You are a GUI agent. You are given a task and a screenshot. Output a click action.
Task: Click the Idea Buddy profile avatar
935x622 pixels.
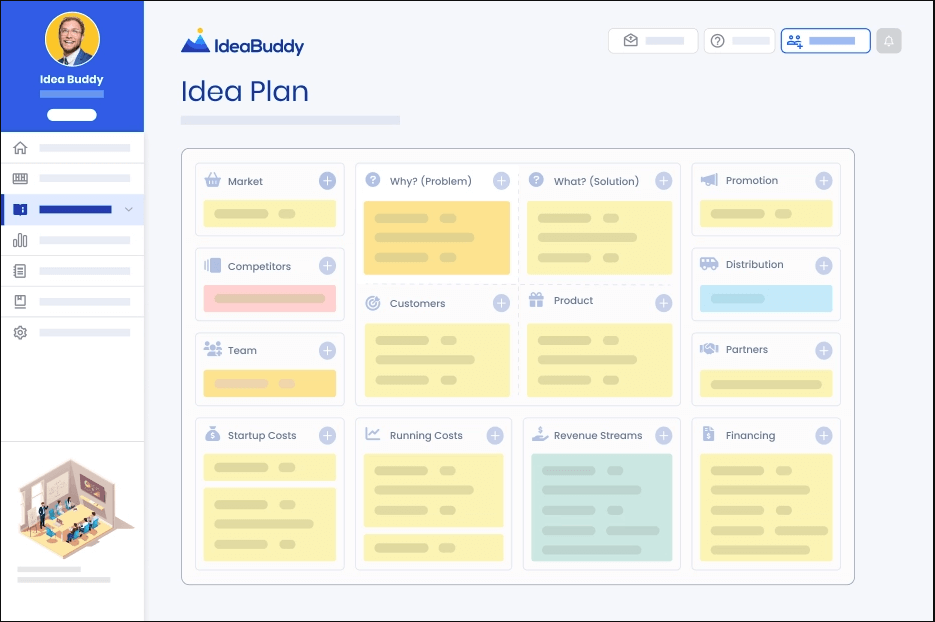click(71, 39)
